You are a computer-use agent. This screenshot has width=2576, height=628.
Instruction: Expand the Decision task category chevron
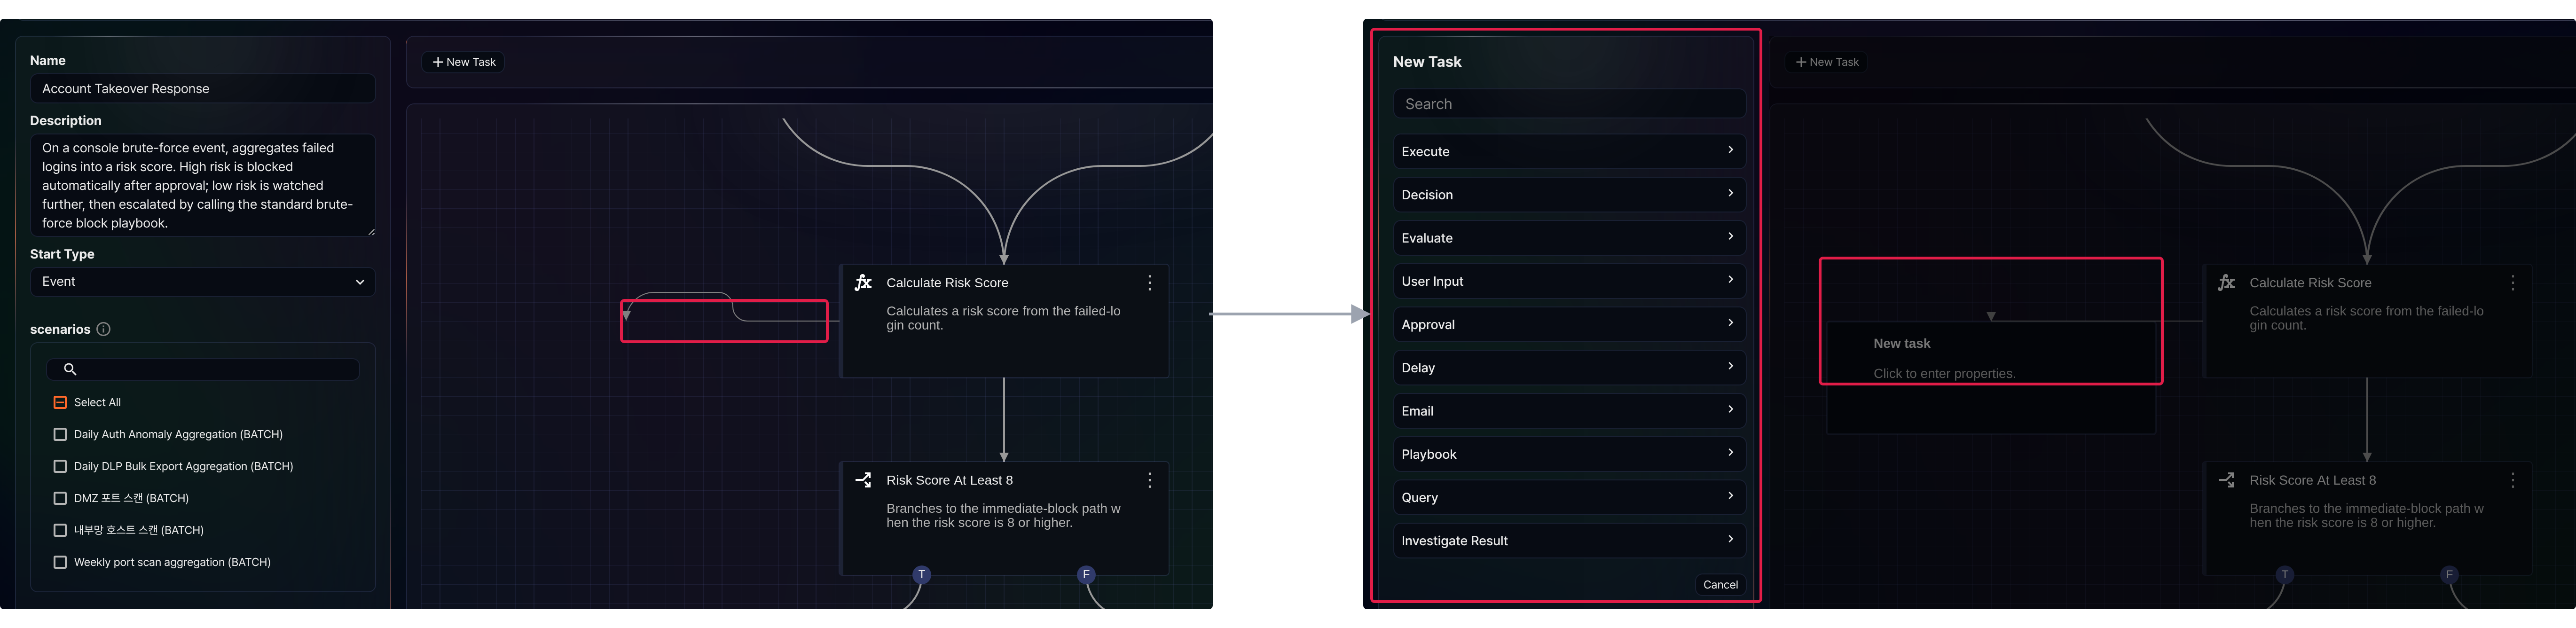(1730, 193)
